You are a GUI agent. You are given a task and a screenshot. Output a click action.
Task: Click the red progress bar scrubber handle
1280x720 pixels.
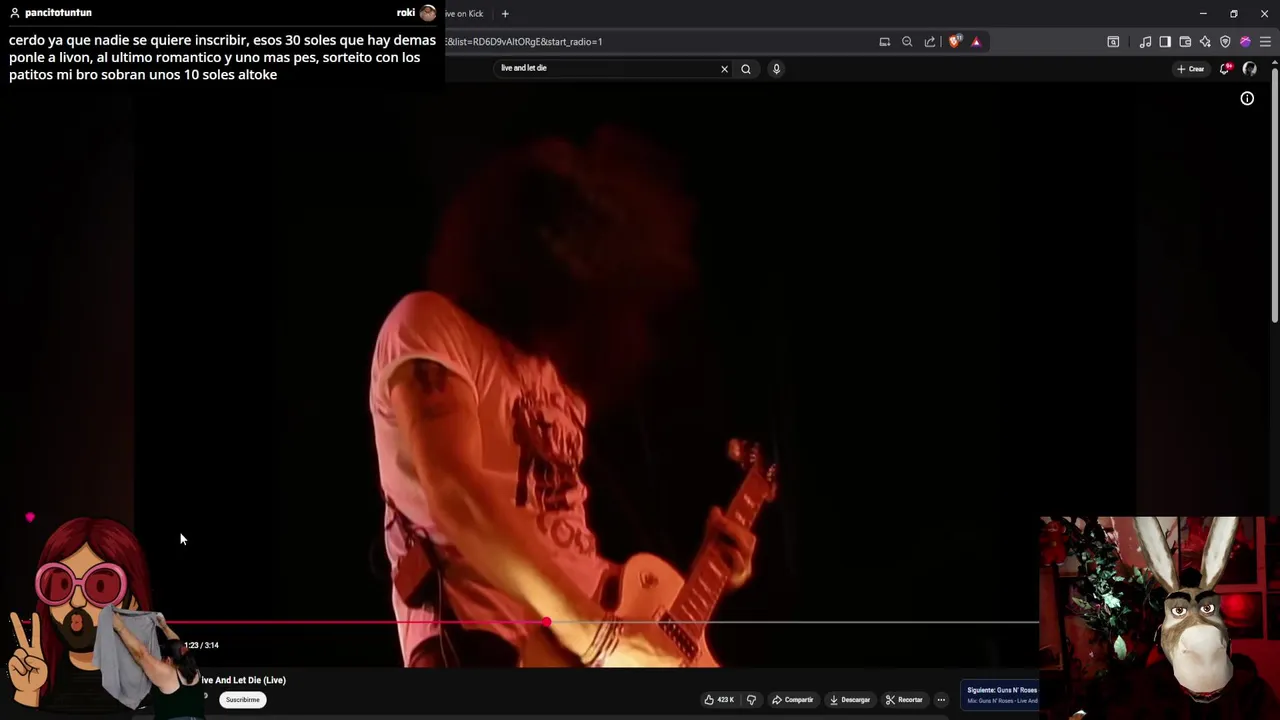coord(547,622)
